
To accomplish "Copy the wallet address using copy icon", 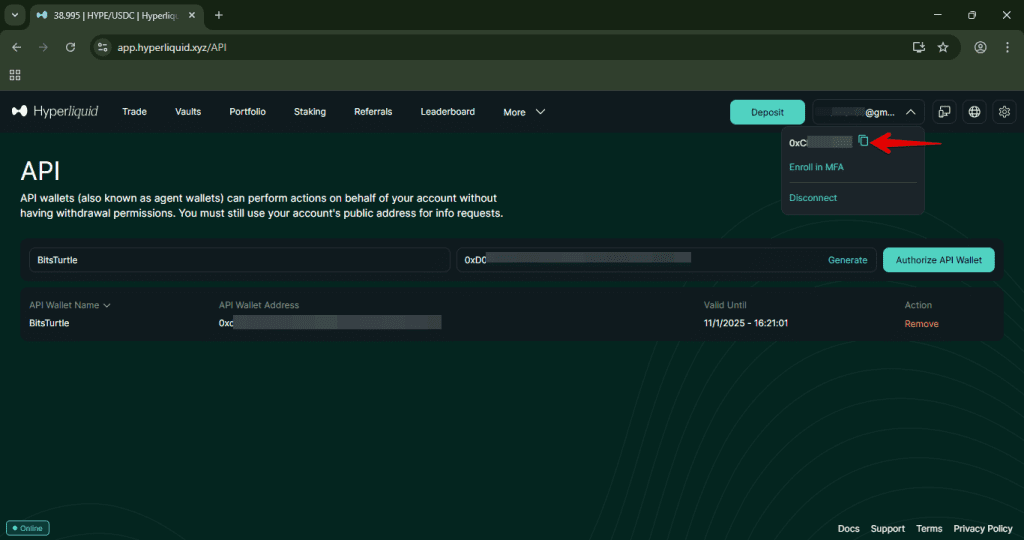I will point(863,141).
